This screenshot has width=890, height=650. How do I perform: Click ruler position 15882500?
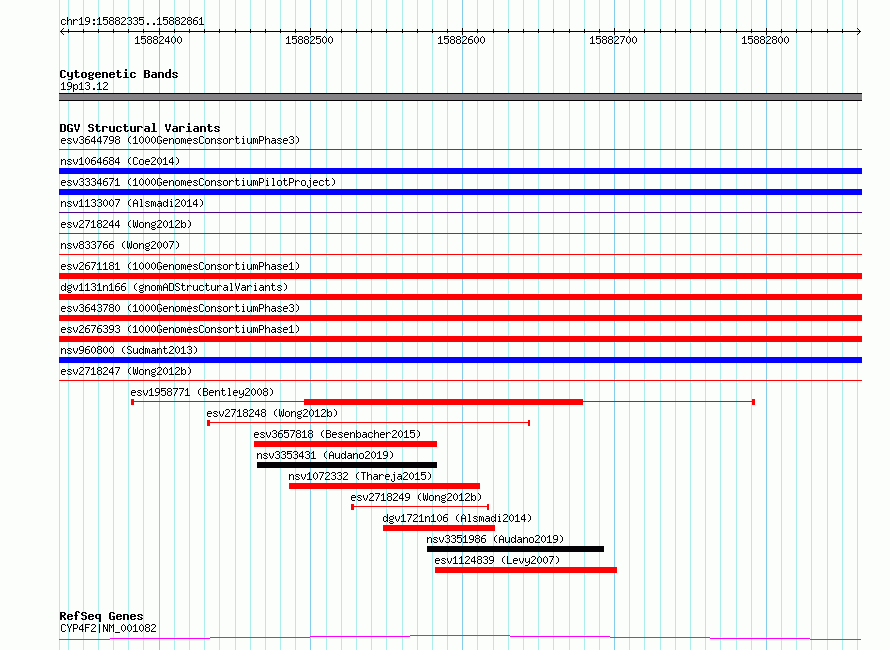pyautogui.click(x=309, y=40)
